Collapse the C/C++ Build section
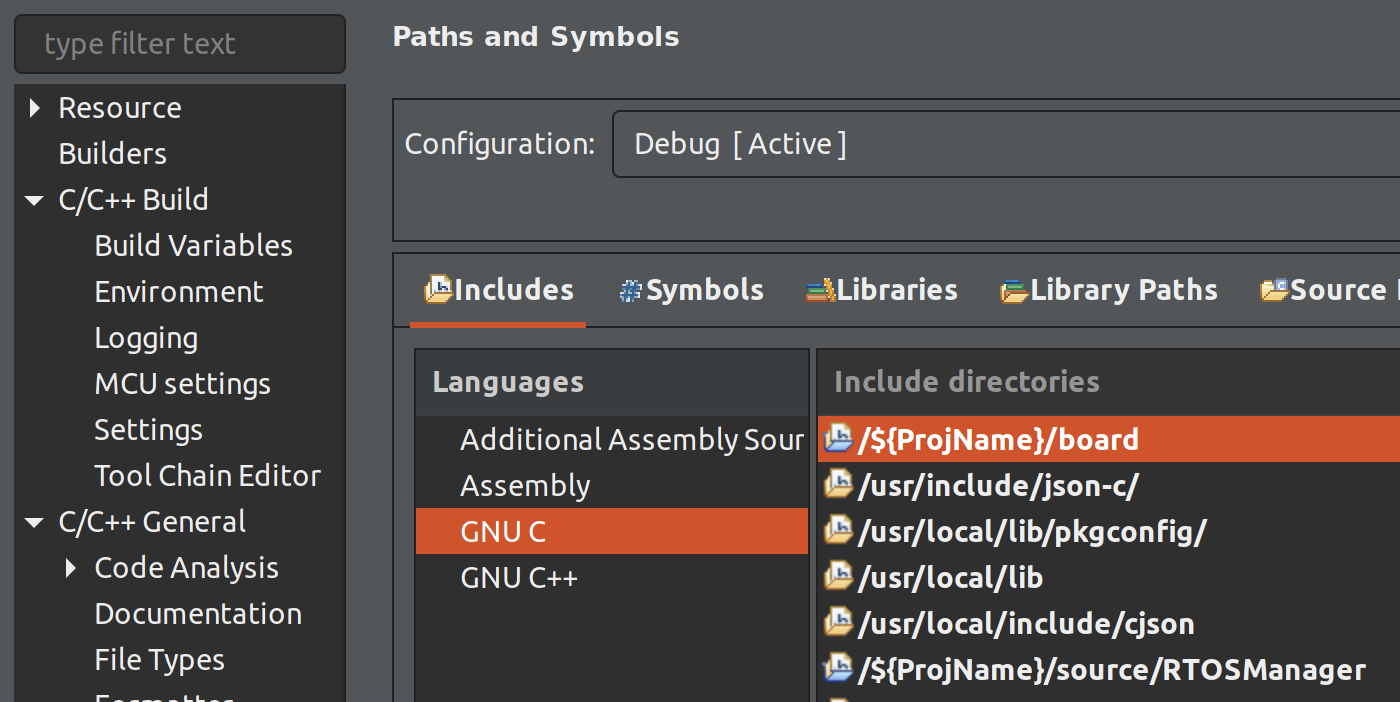Image resolution: width=1400 pixels, height=702 pixels. pos(36,200)
